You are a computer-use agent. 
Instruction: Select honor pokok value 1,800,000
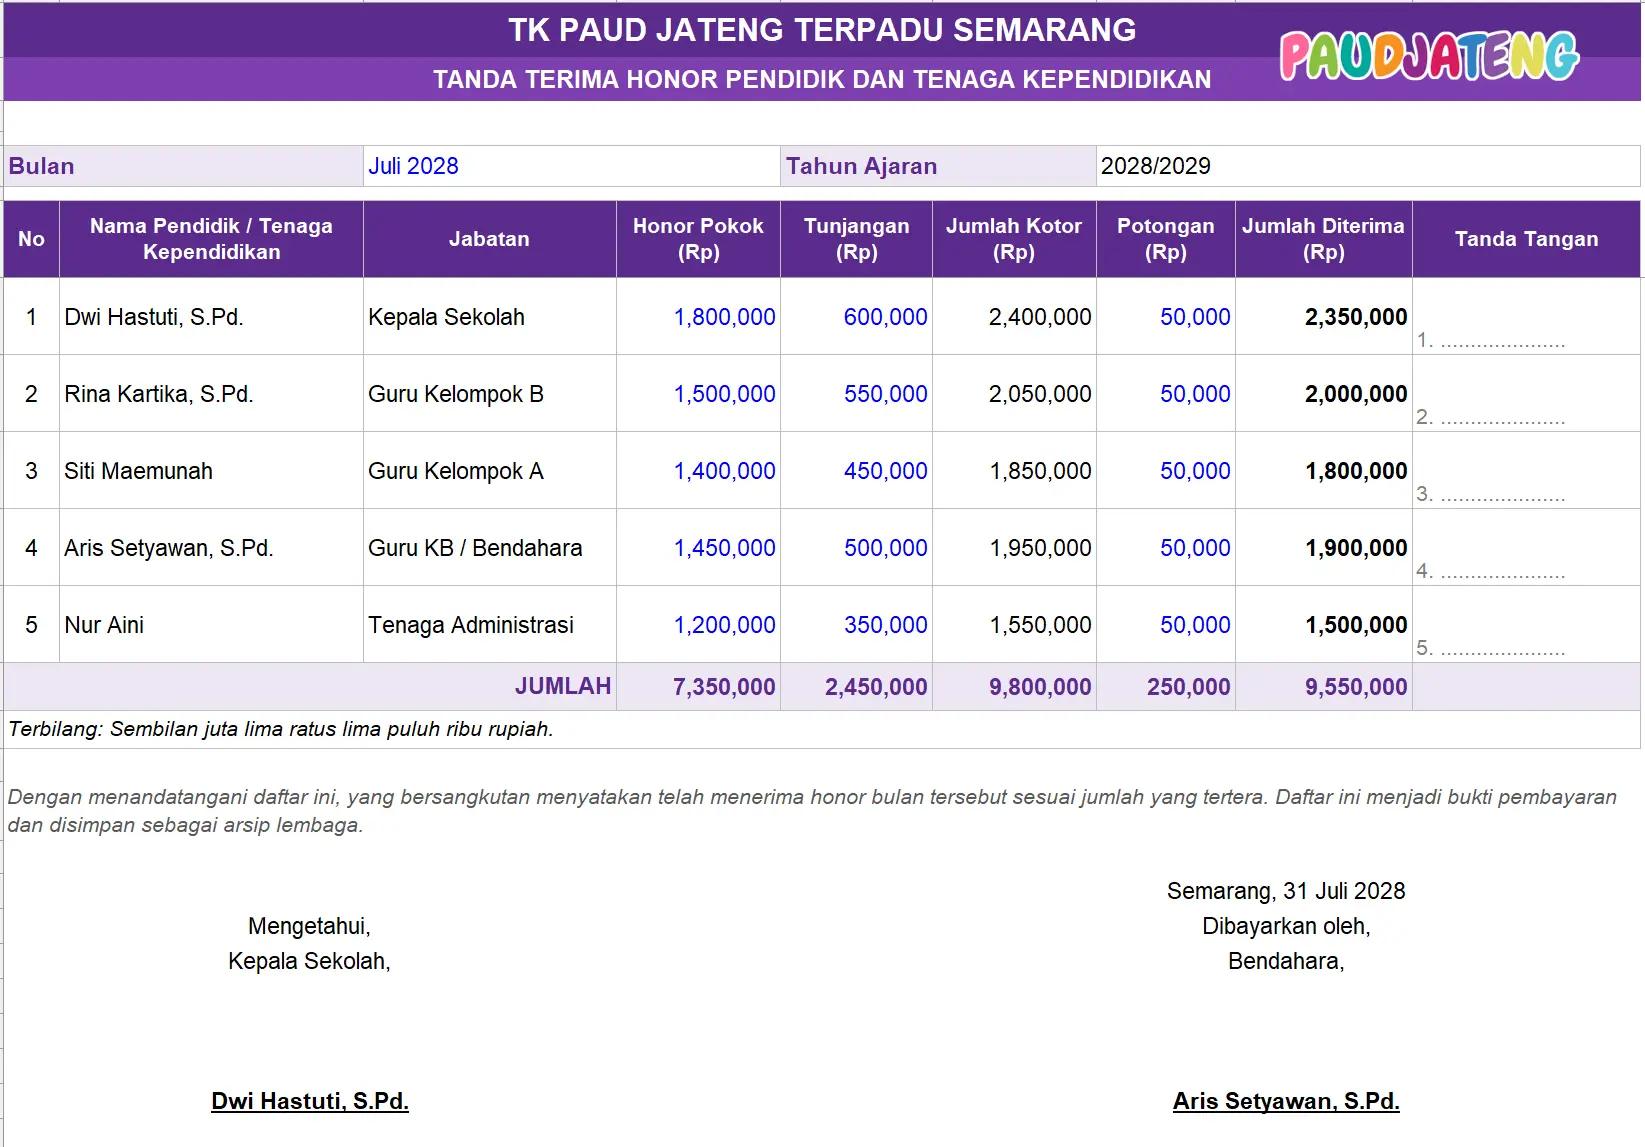[698, 317]
